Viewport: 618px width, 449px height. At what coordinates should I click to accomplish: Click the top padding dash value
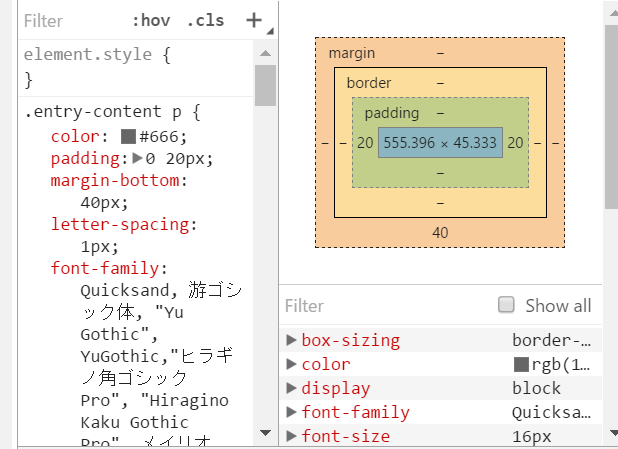point(440,114)
